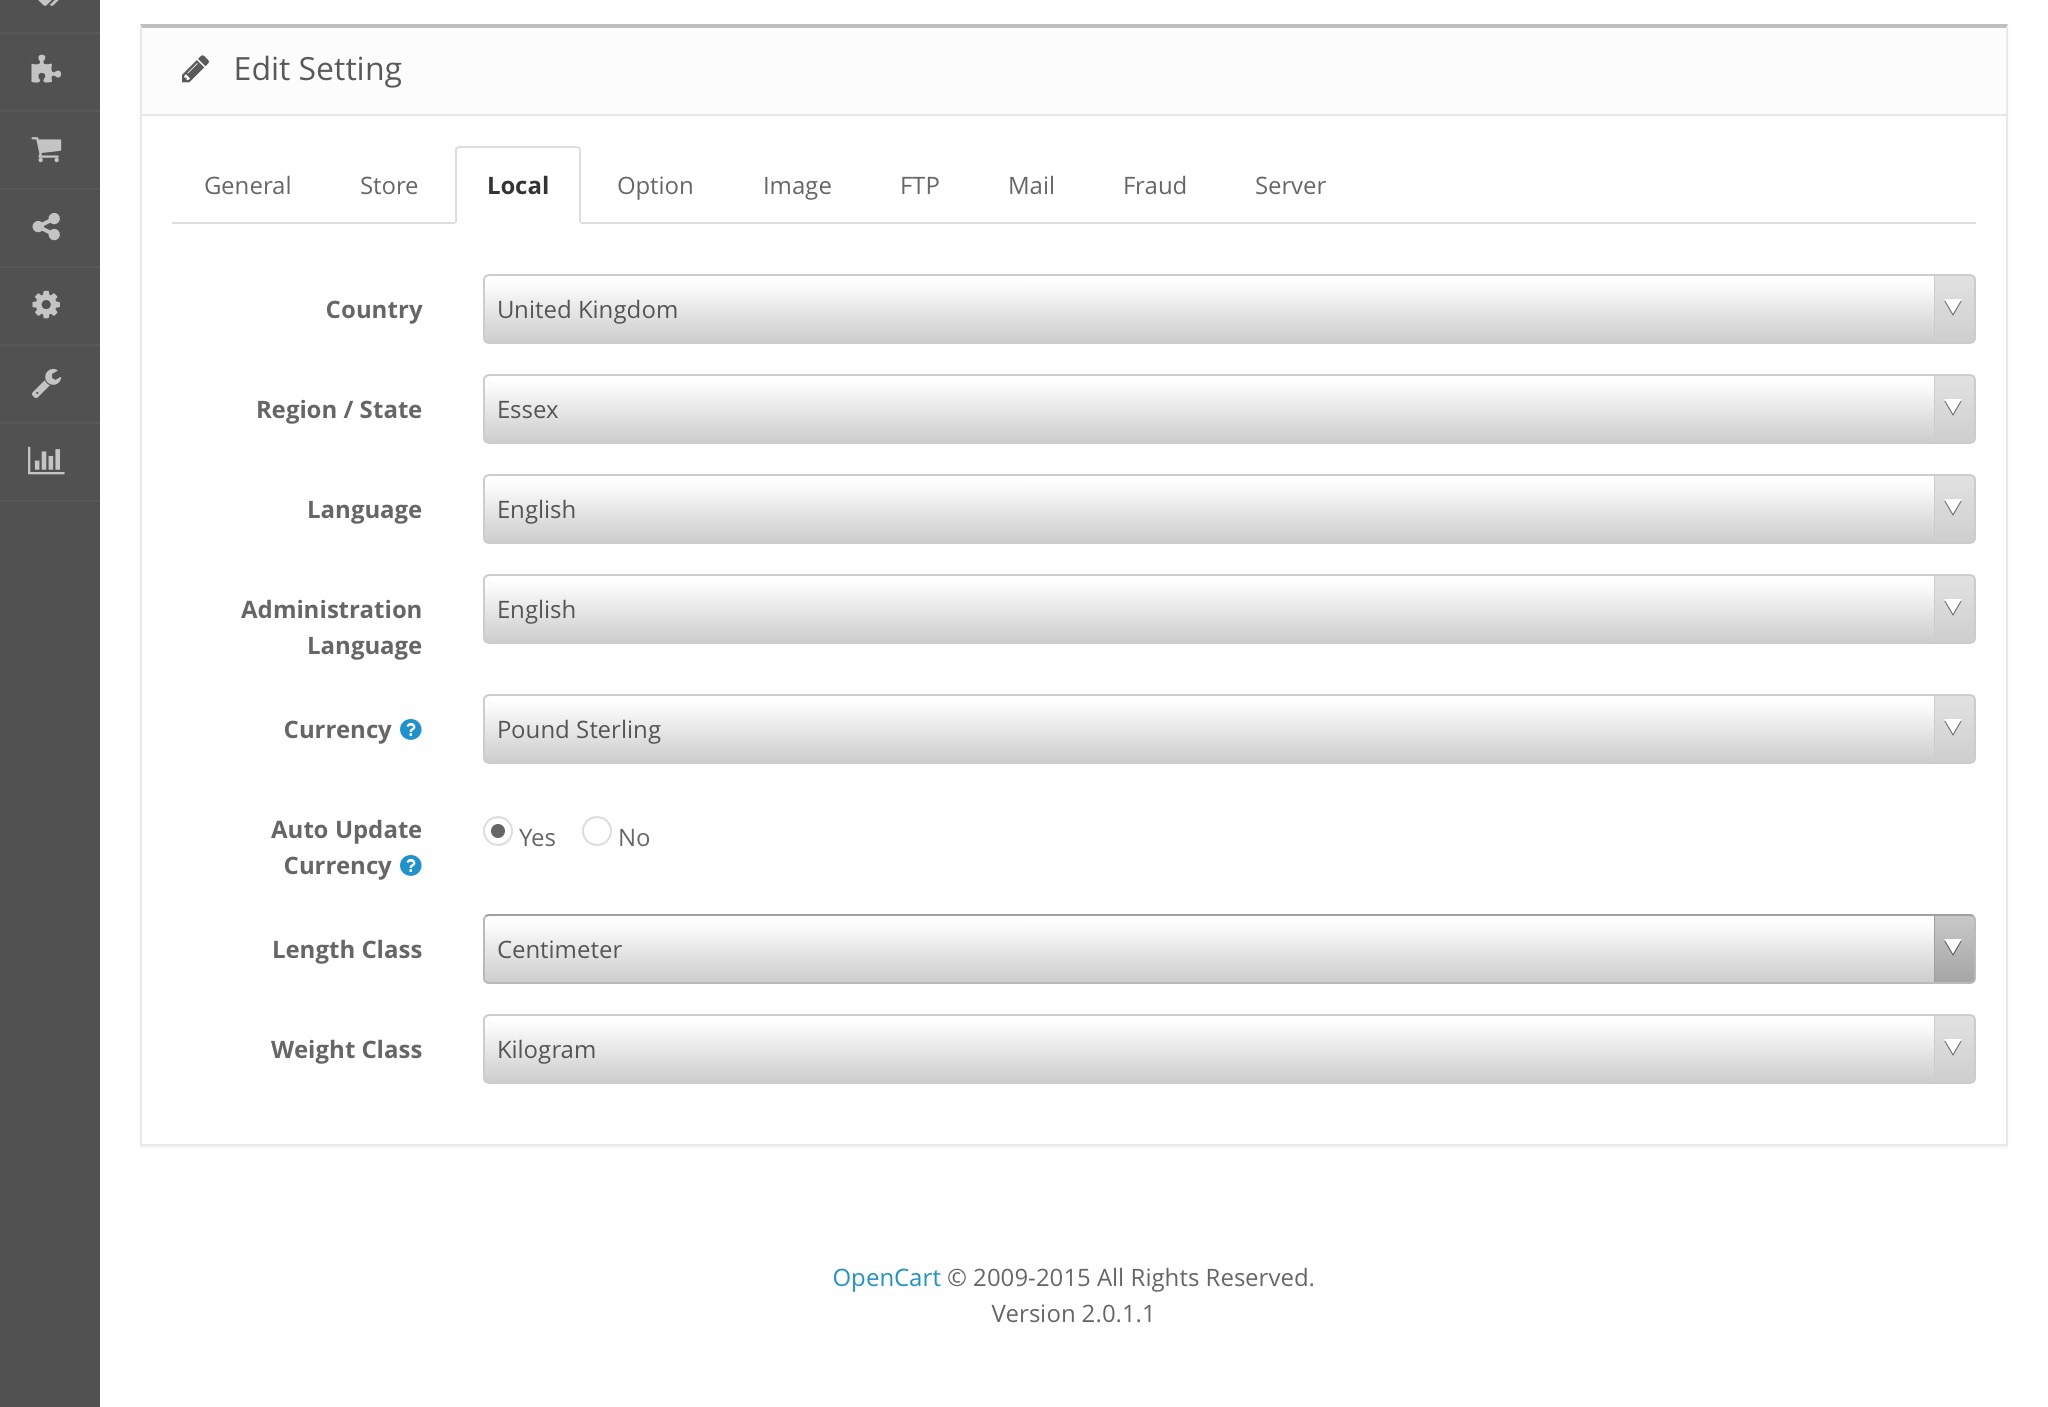This screenshot has height=1407, width=2048.
Task: Switch to the Option tab
Action: (655, 186)
